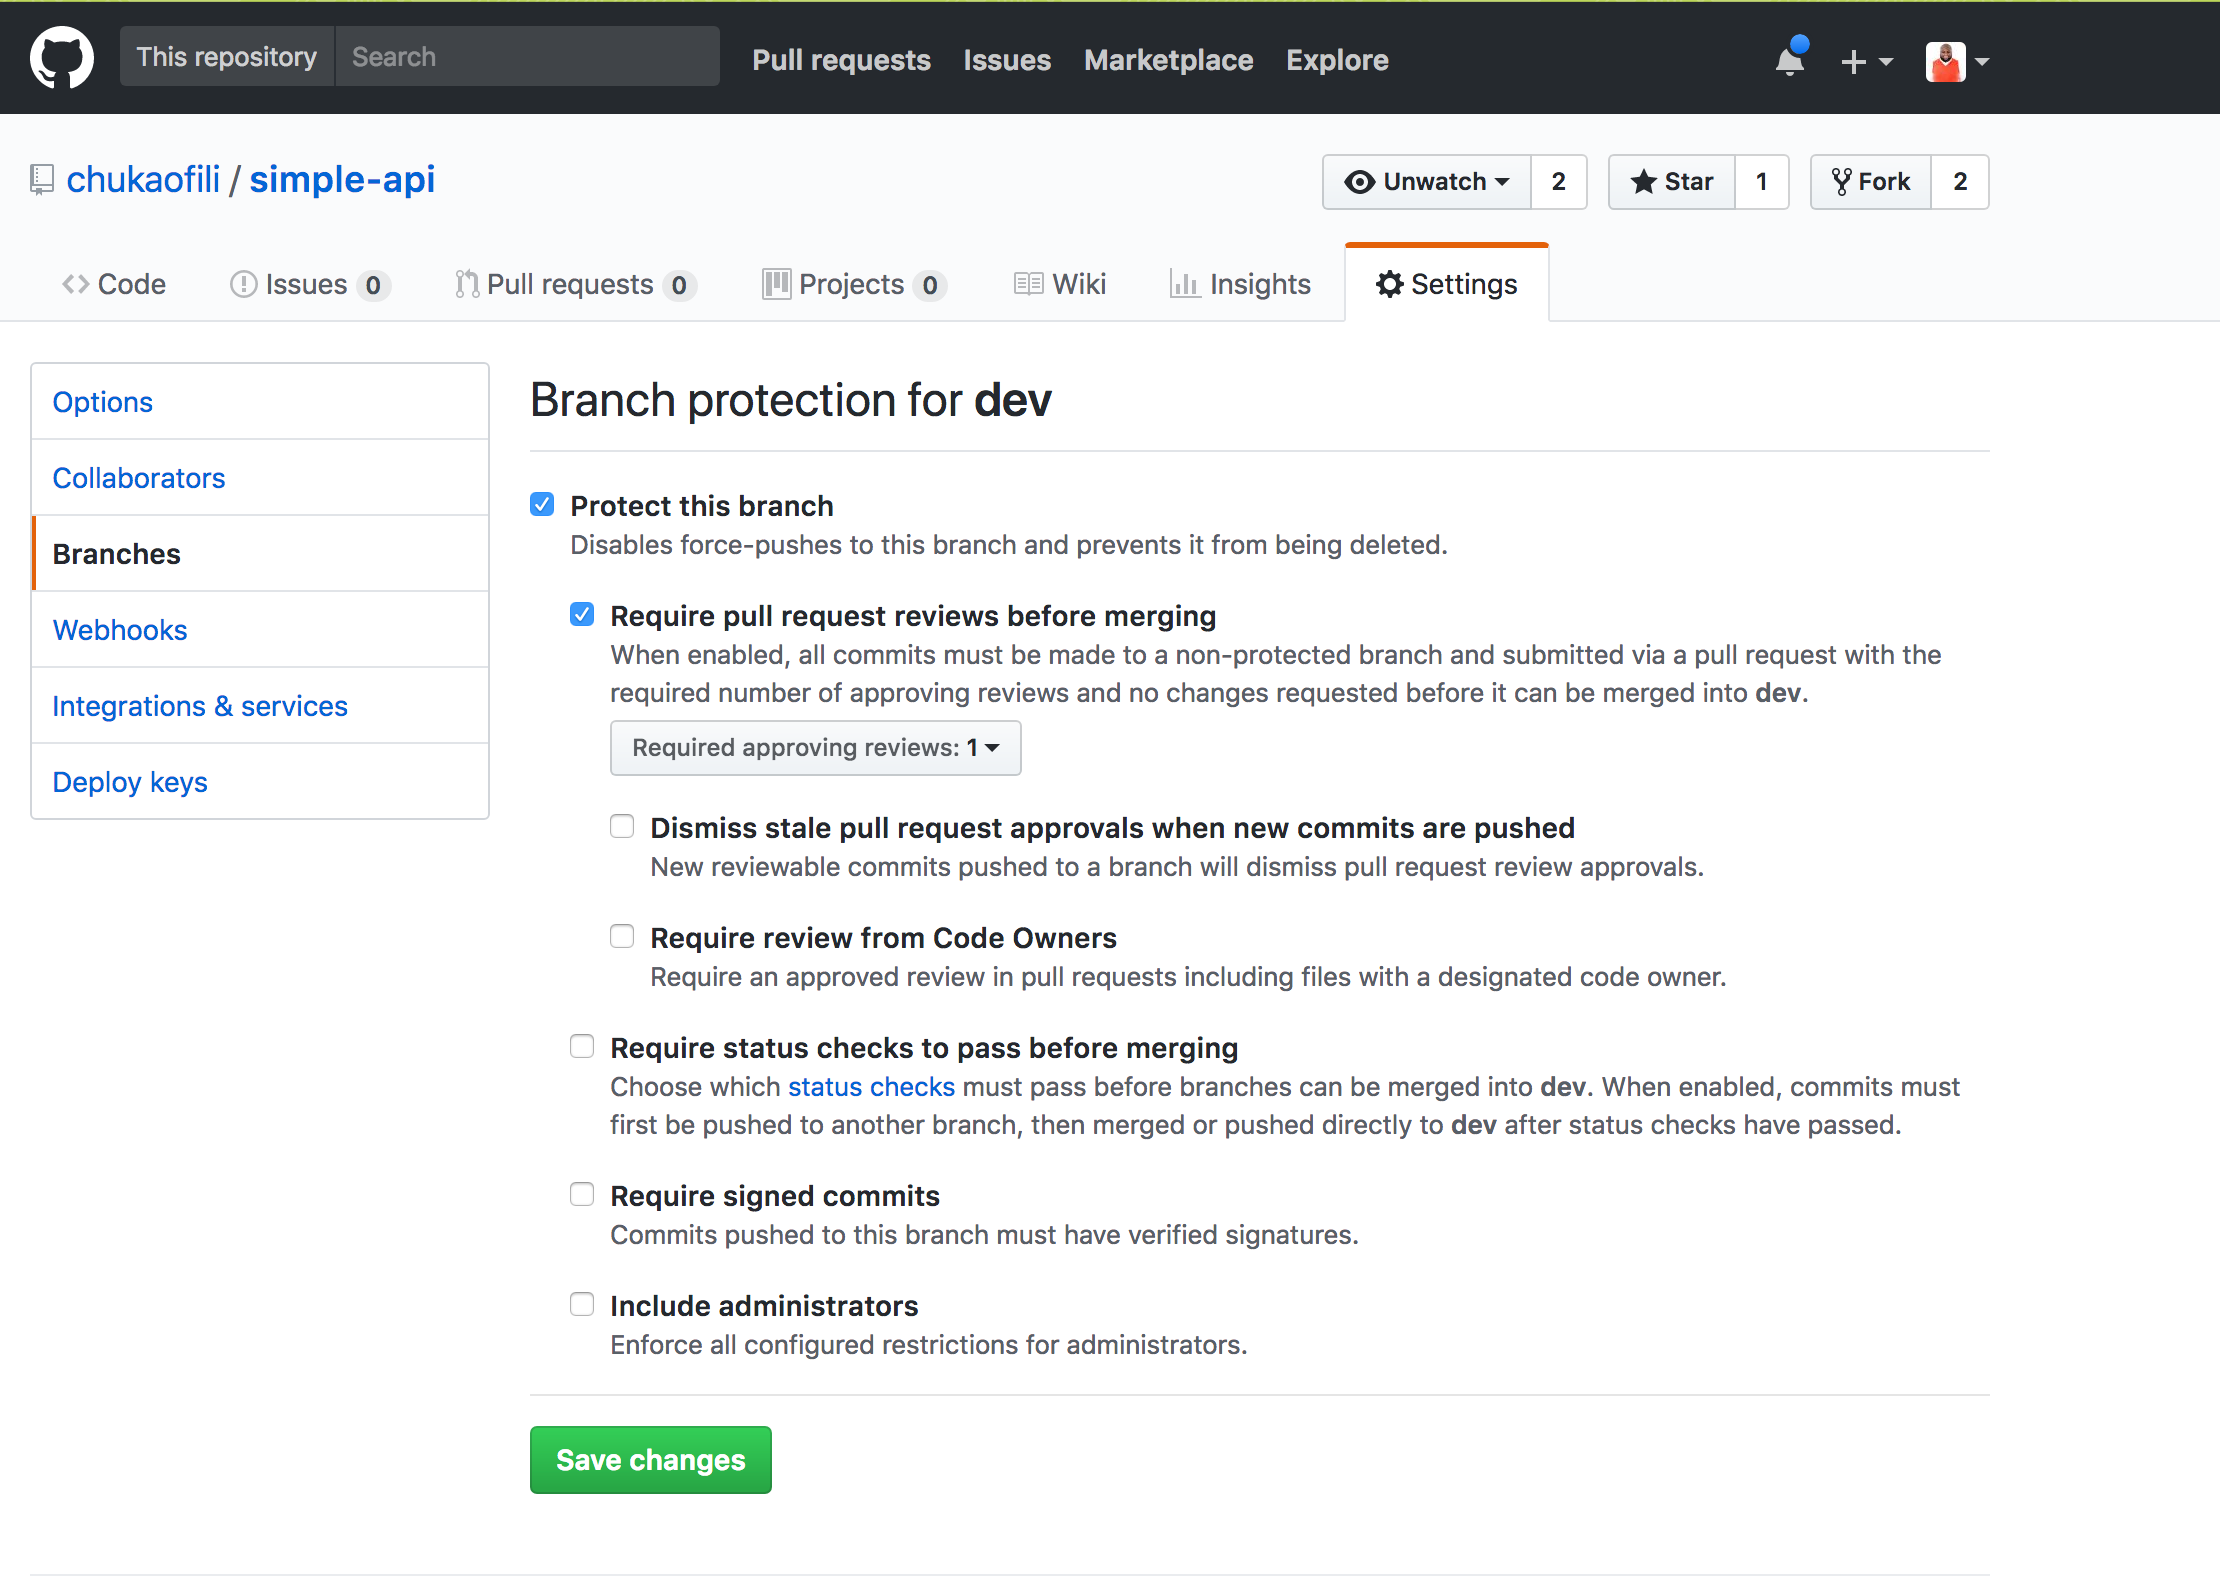Open the Projects board tab
The height and width of the screenshot is (1582, 2220).
pos(853,285)
